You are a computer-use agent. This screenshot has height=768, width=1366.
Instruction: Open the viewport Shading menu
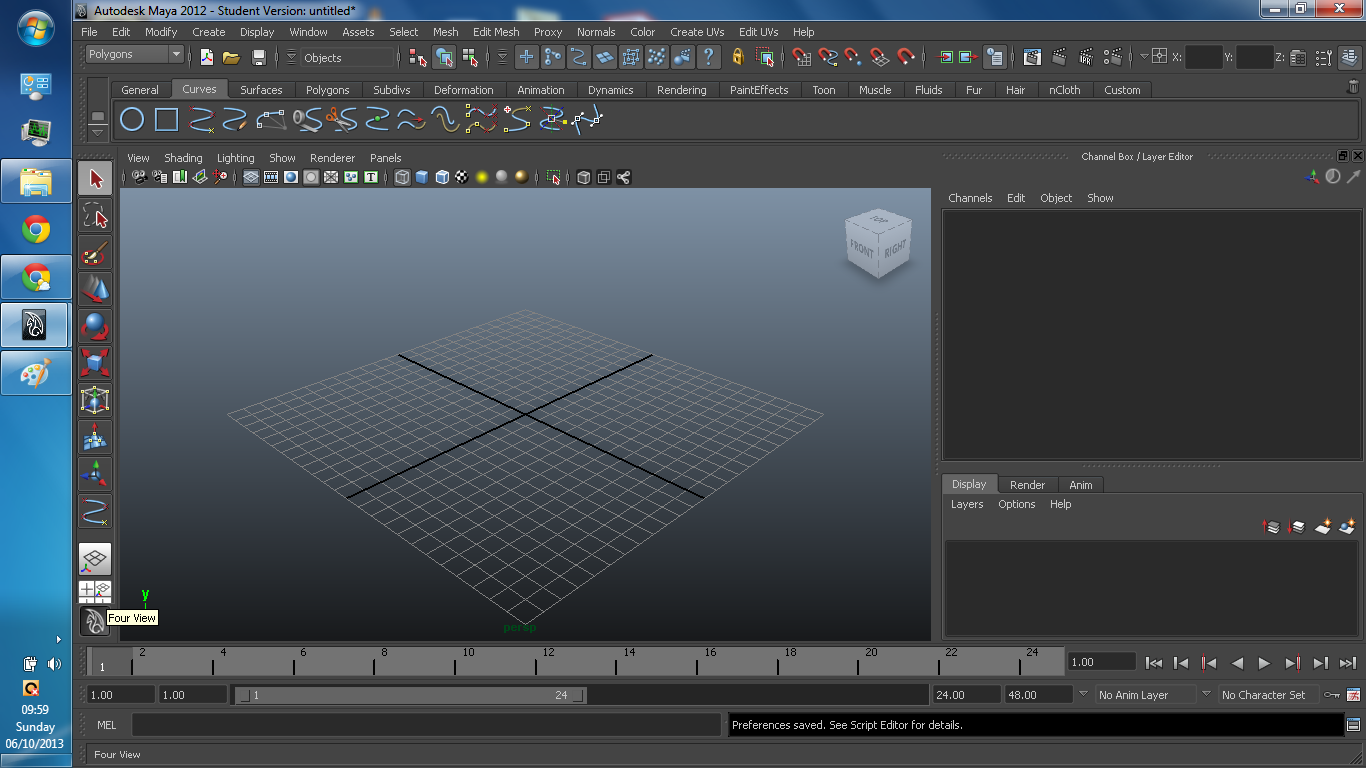(183, 158)
